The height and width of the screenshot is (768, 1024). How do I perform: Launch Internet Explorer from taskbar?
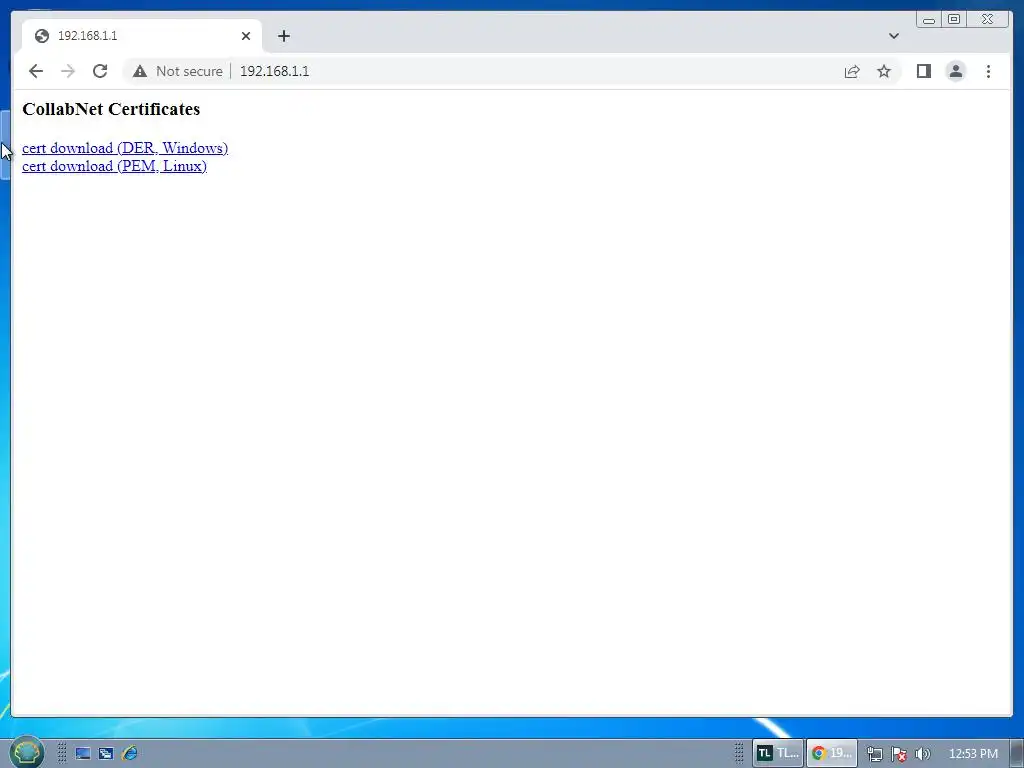point(129,754)
